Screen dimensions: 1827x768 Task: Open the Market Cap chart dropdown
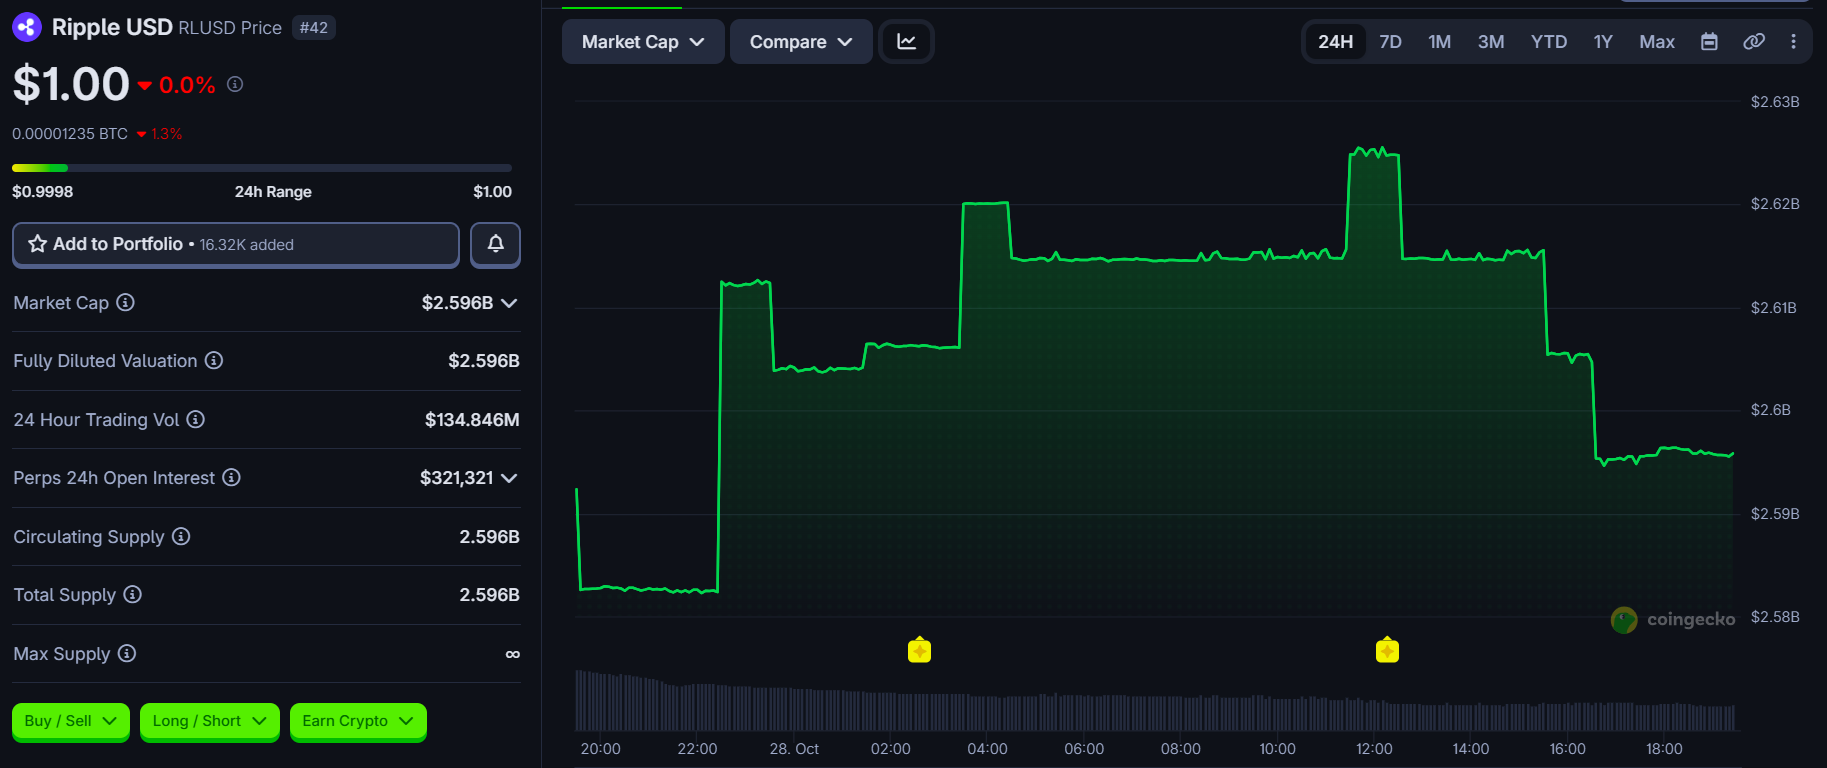643,42
